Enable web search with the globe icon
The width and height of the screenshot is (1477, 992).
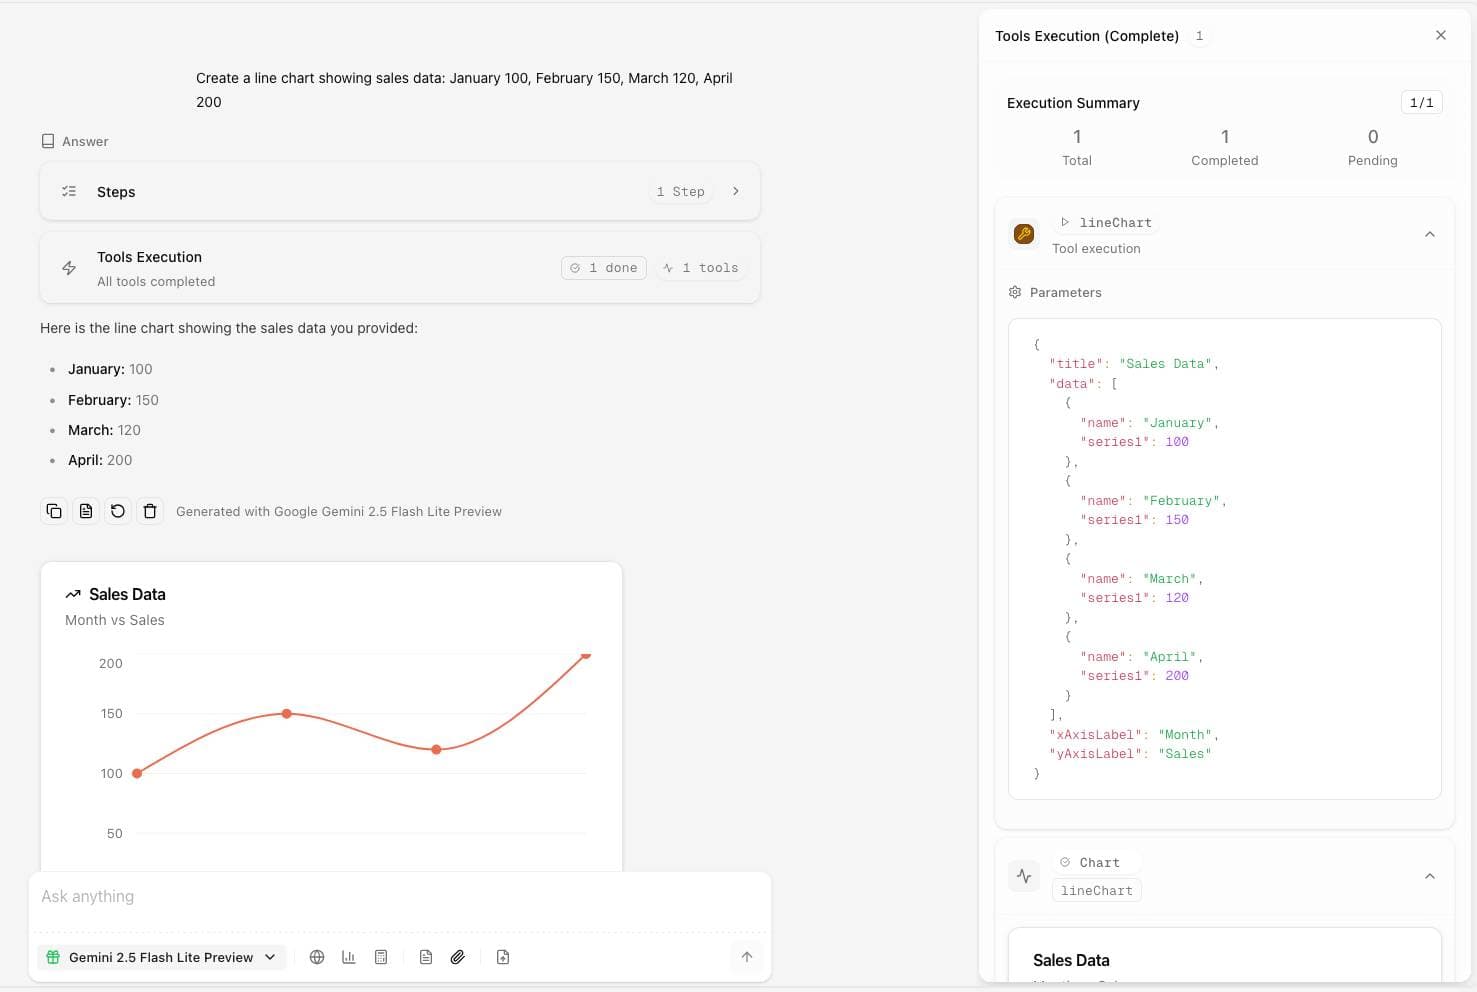317,957
